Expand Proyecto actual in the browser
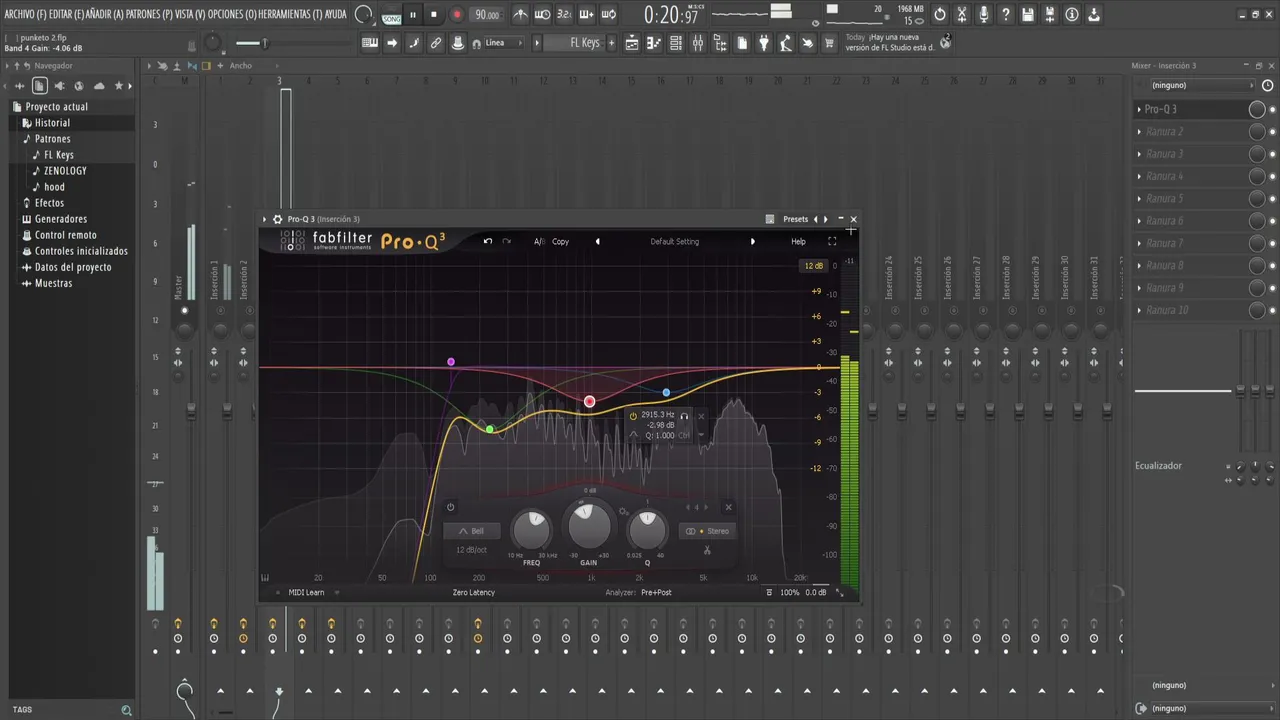The height and width of the screenshot is (720, 1280). [56, 107]
